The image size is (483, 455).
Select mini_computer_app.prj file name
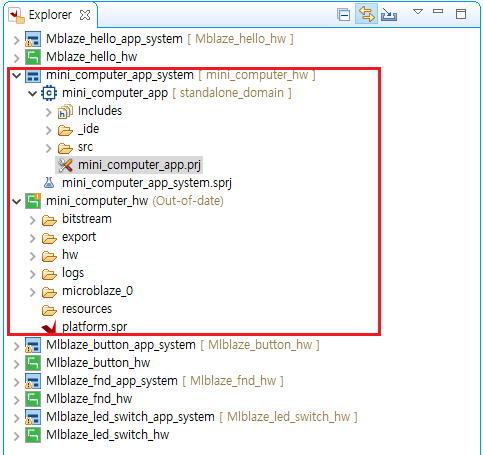(139, 165)
